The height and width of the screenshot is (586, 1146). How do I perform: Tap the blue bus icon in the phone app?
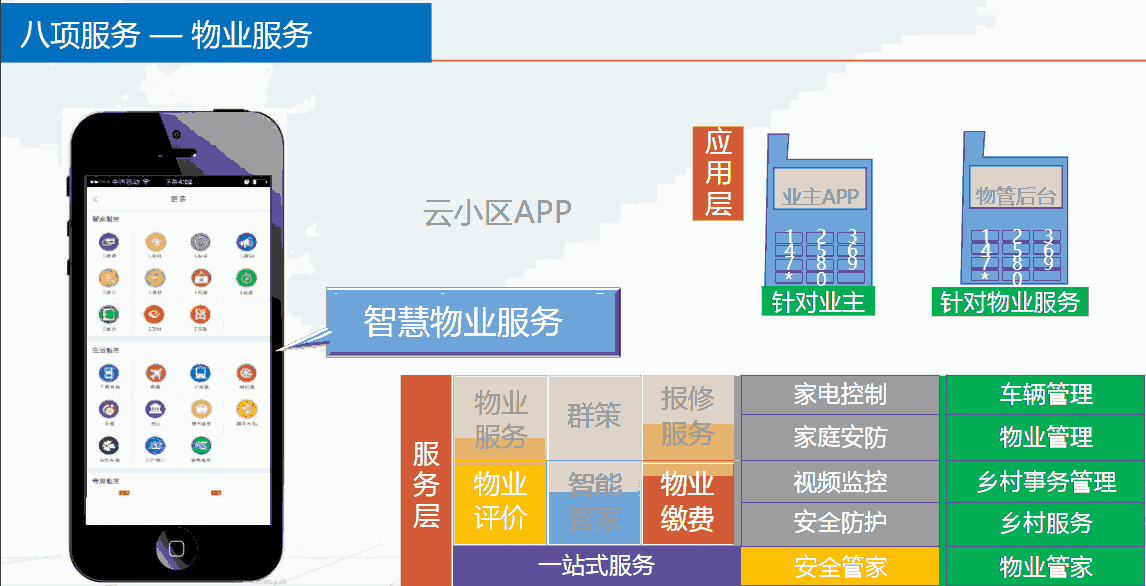tap(200, 374)
